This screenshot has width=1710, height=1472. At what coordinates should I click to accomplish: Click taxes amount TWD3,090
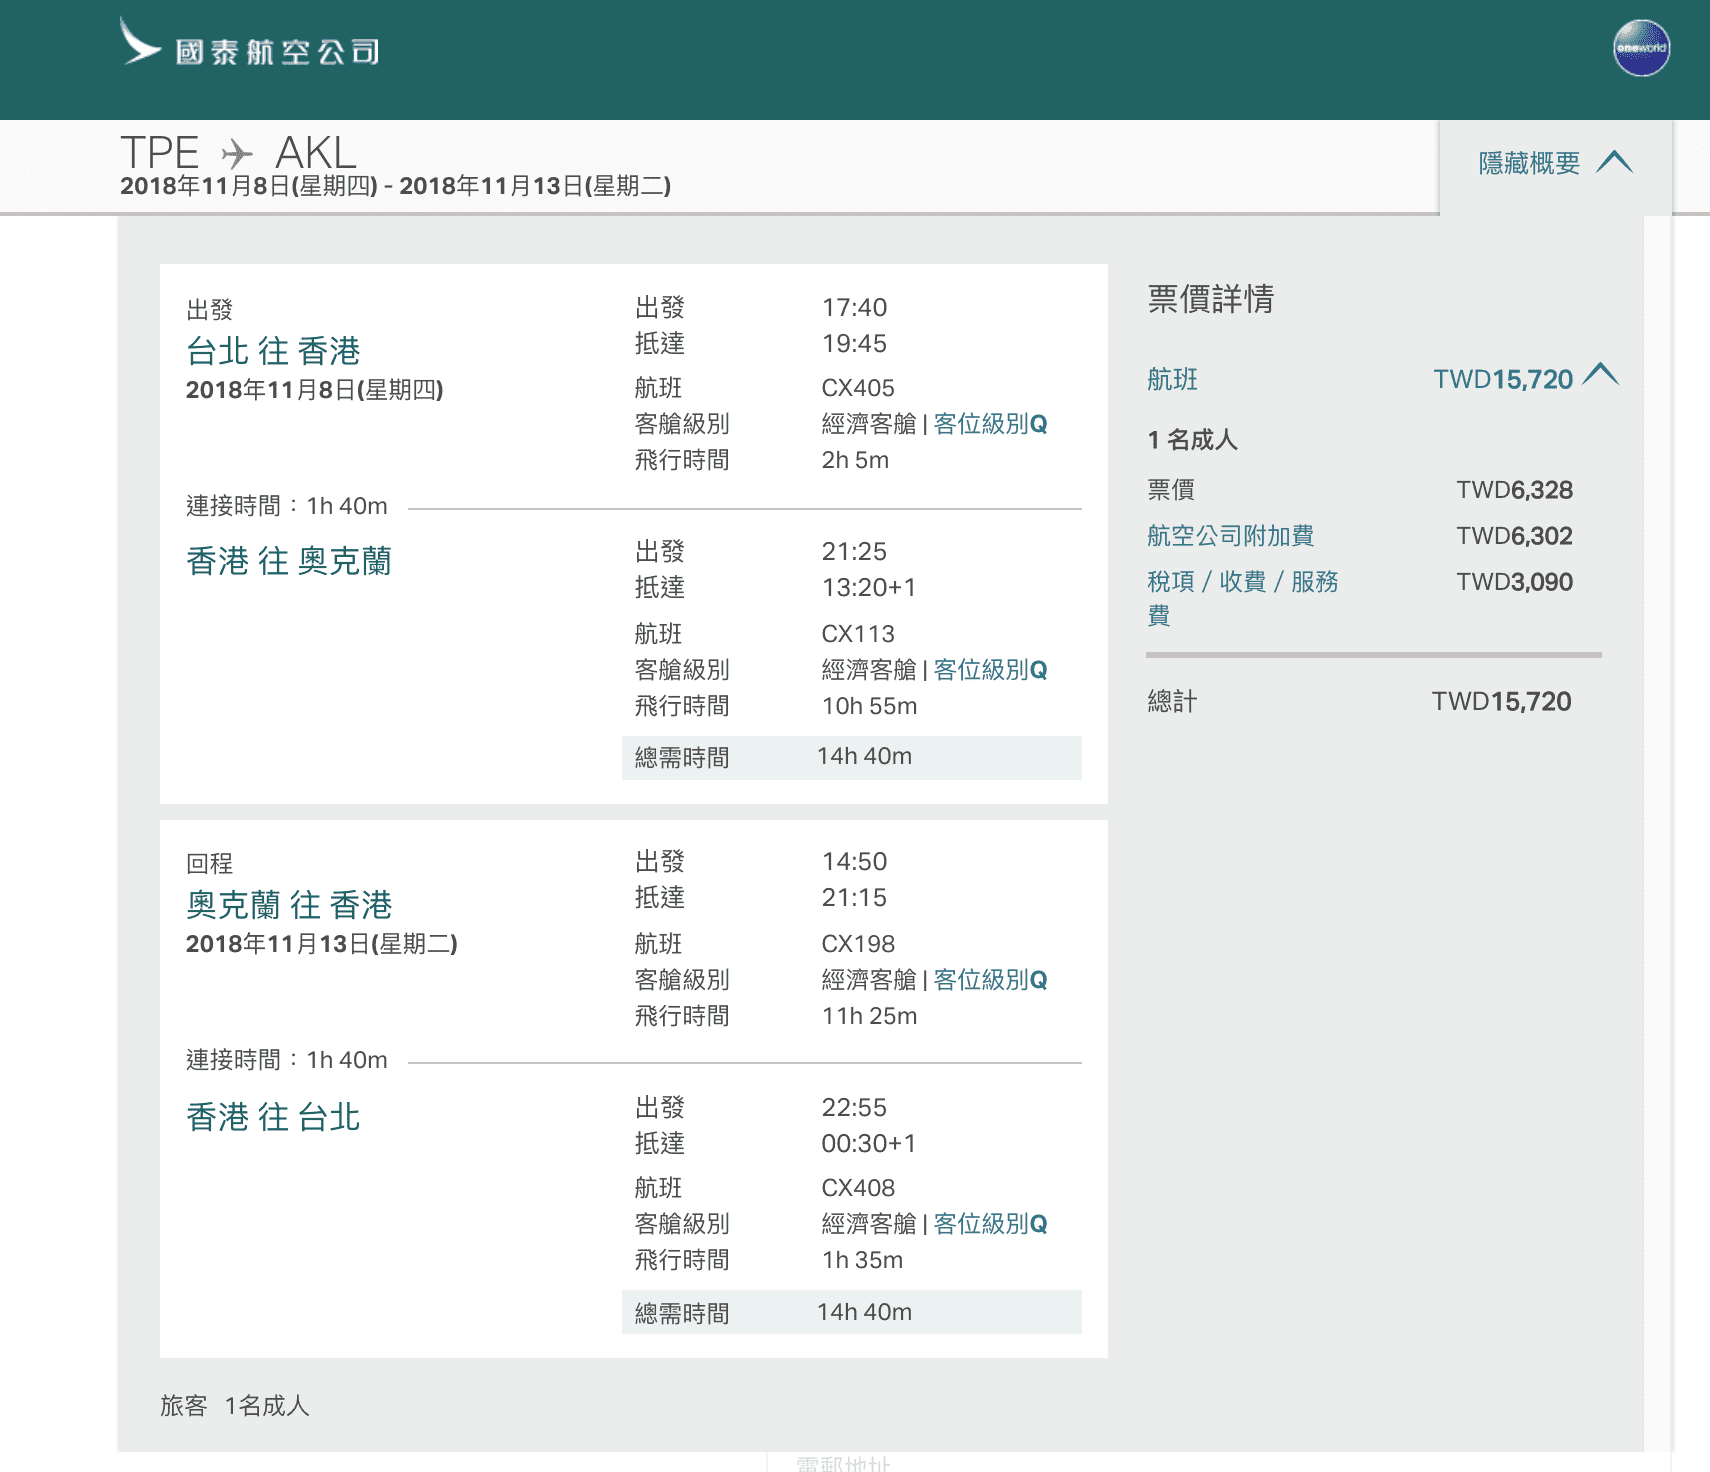click(1514, 582)
